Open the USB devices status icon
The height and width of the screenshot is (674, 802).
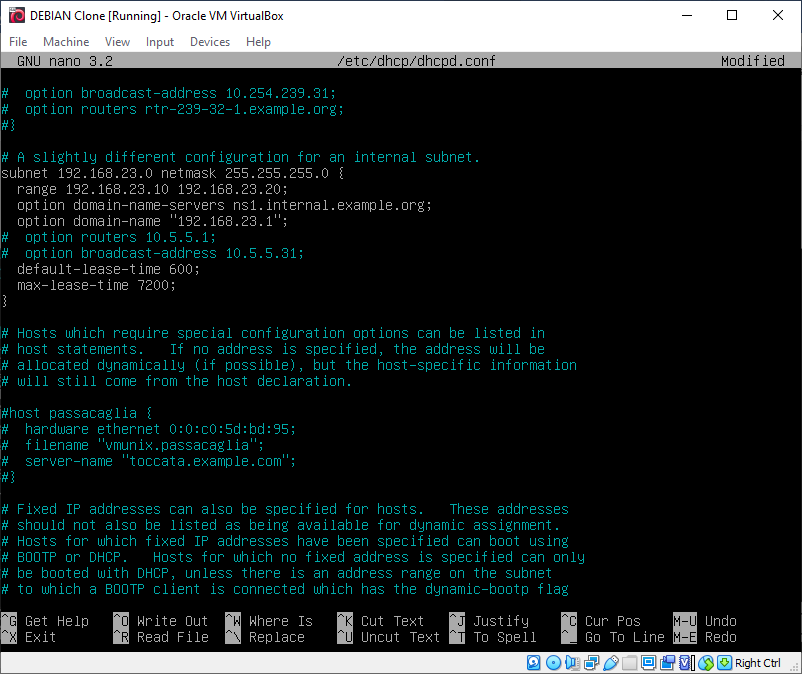click(611, 663)
